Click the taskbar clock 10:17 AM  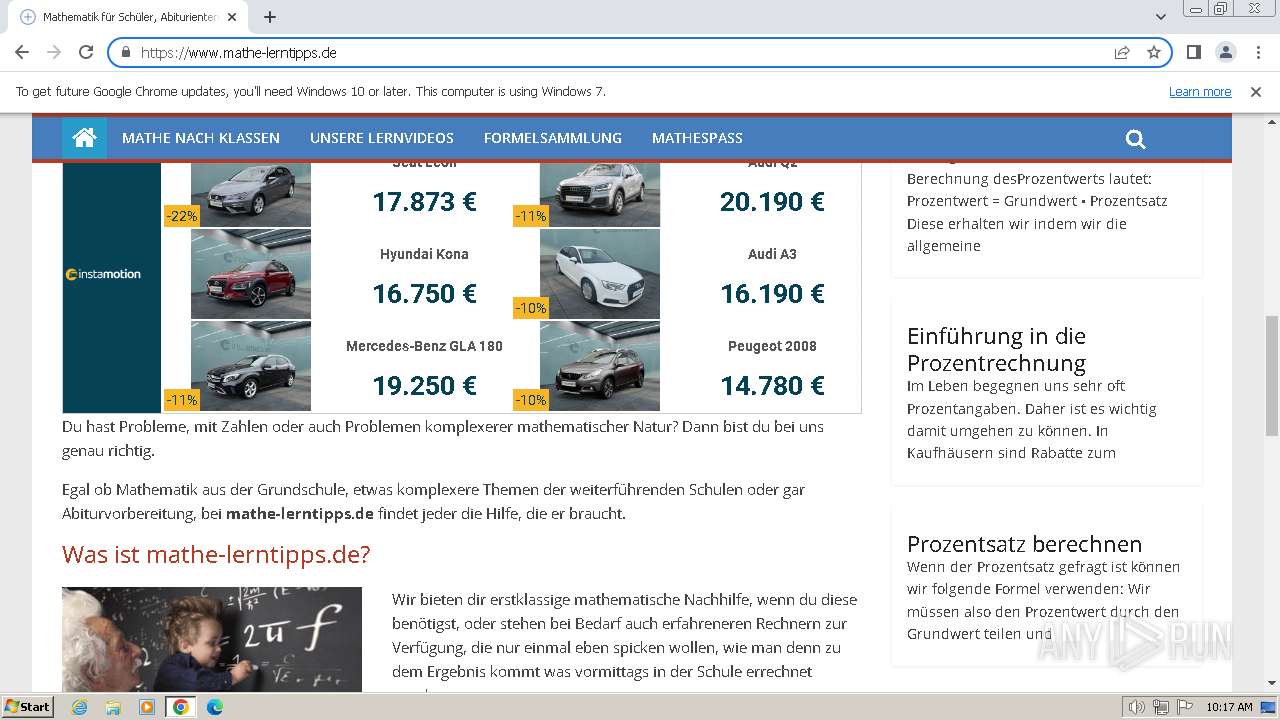(1229, 707)
